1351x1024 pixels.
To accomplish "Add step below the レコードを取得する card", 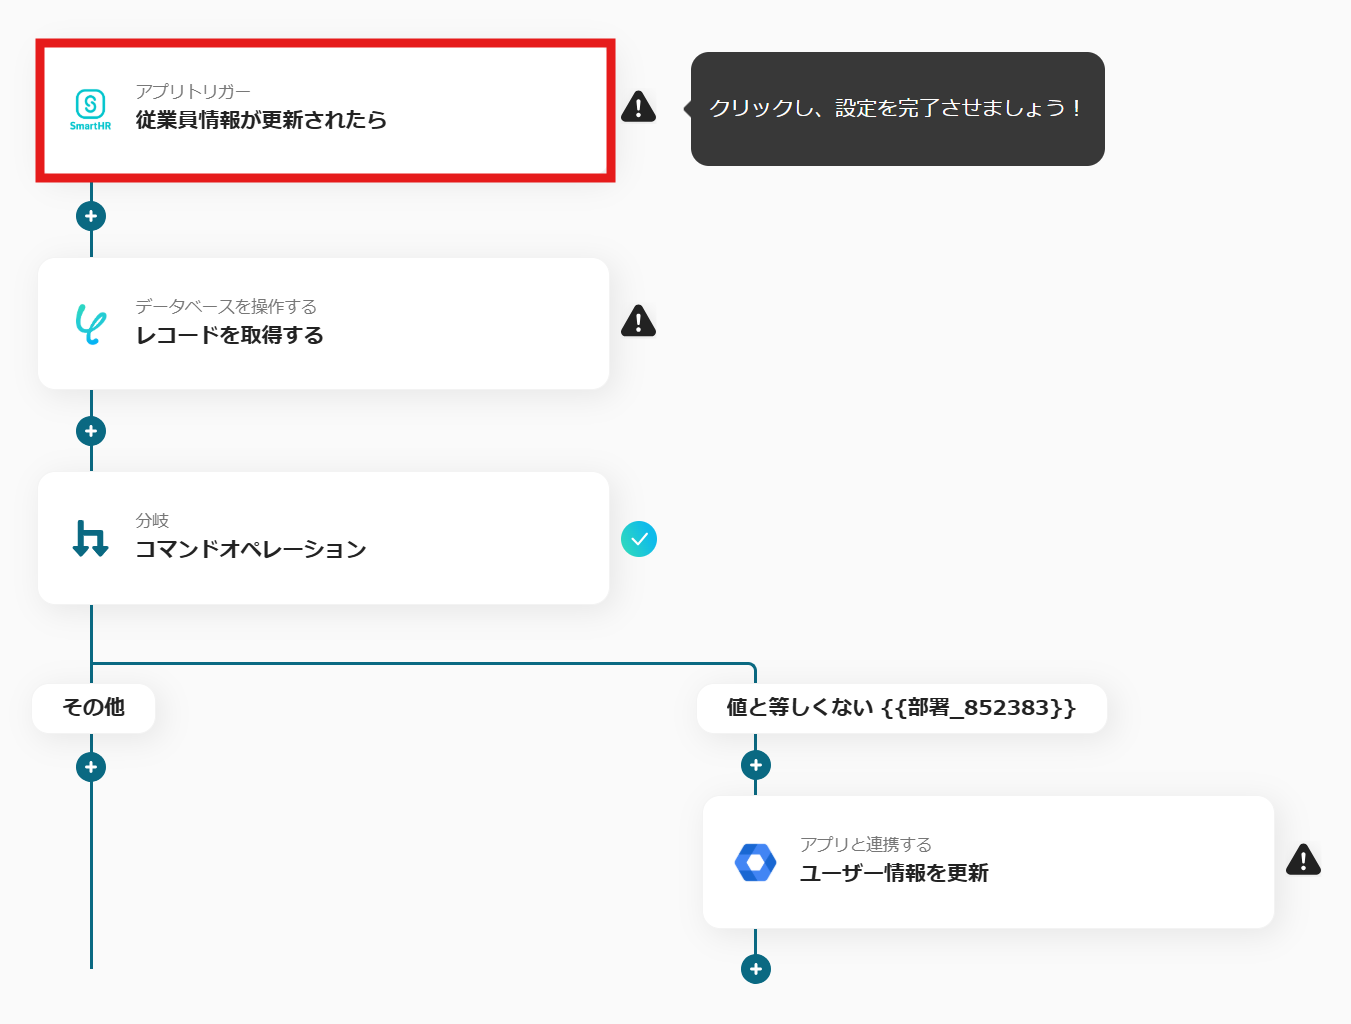I will point(91,431).
